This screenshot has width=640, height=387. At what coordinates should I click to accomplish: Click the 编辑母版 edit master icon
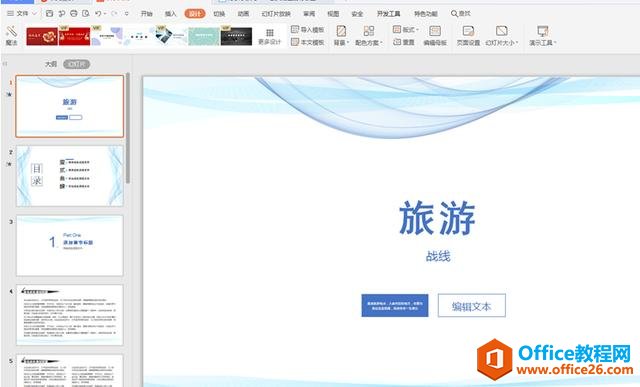click(435, 31)
